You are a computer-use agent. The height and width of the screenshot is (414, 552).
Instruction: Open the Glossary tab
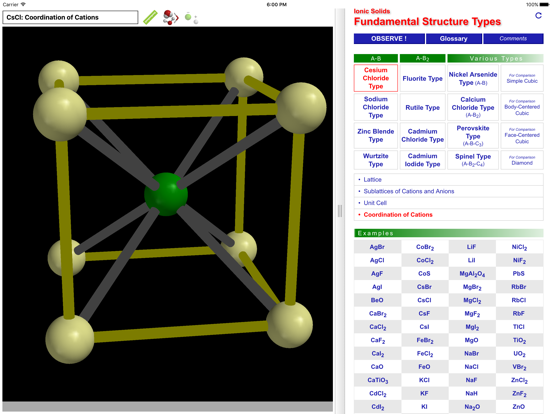(x=453, y=39)
